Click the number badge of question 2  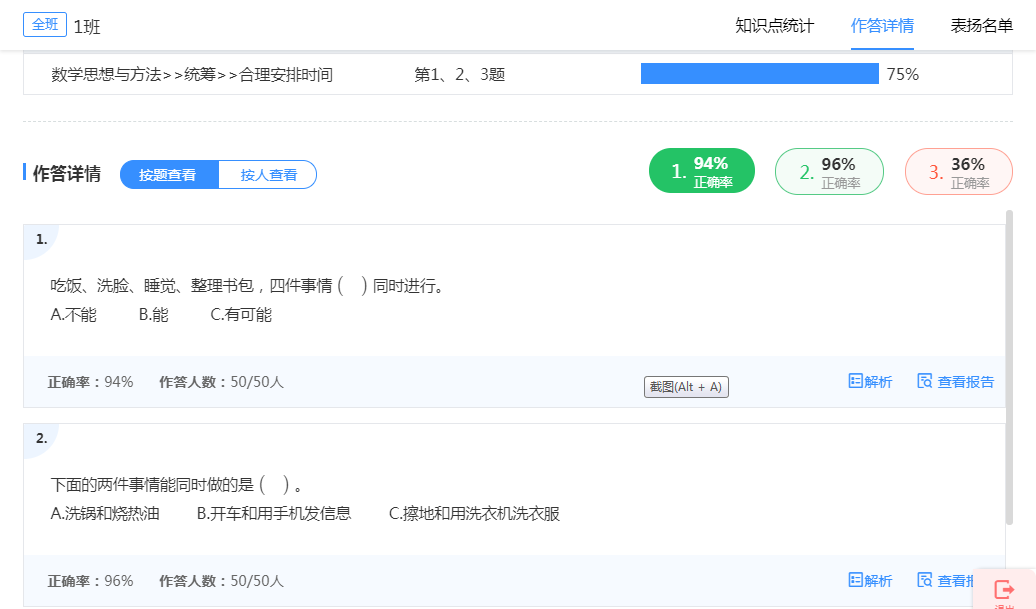42,438
